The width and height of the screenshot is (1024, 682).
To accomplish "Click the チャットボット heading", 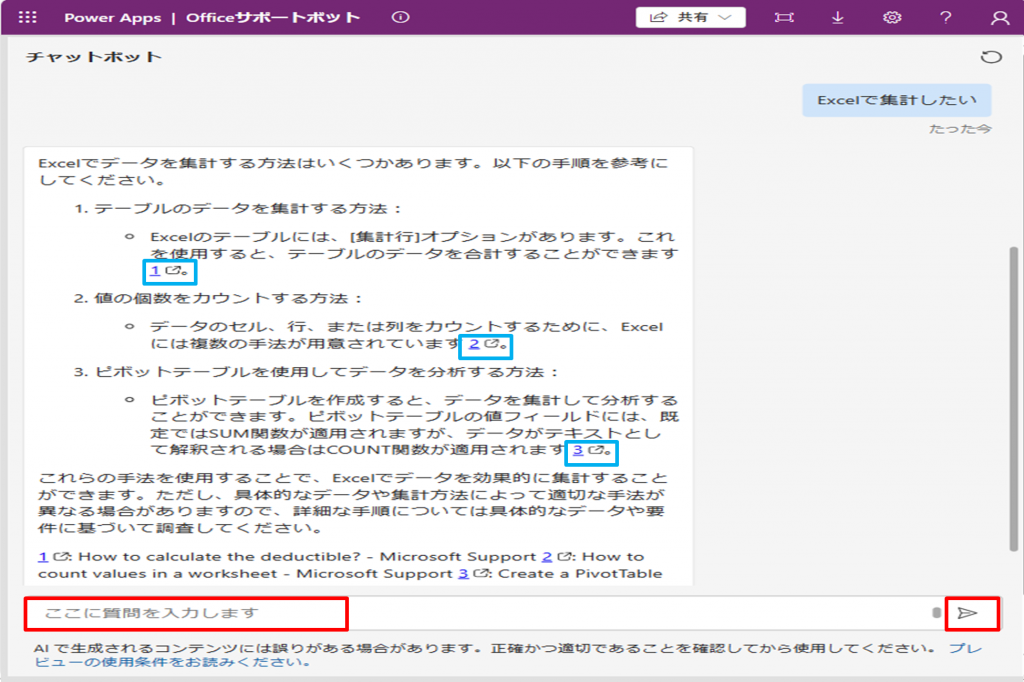I will tap(94, 57).
